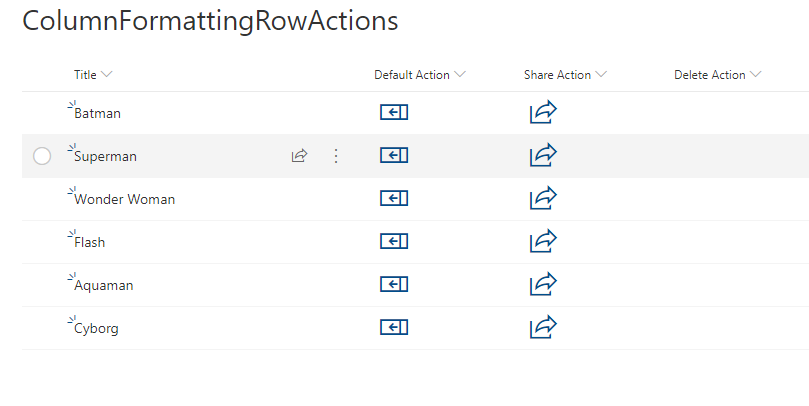Open the Delete Action column dropdown
This screenshot has height=406, width=809.
click(755, 75)
